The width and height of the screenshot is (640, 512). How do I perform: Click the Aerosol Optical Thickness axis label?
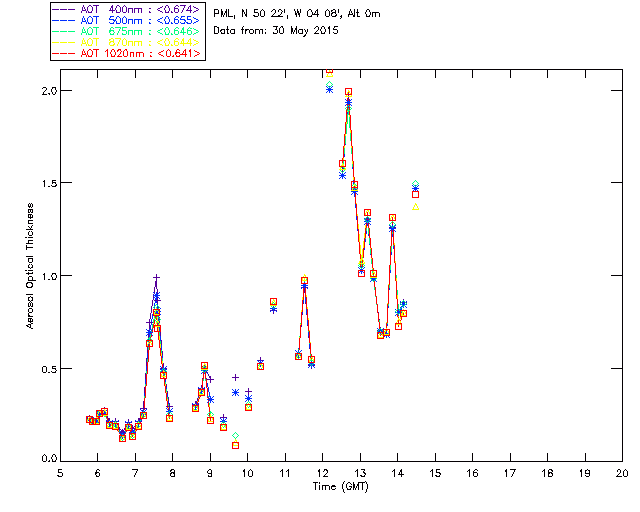click(30, 266)
